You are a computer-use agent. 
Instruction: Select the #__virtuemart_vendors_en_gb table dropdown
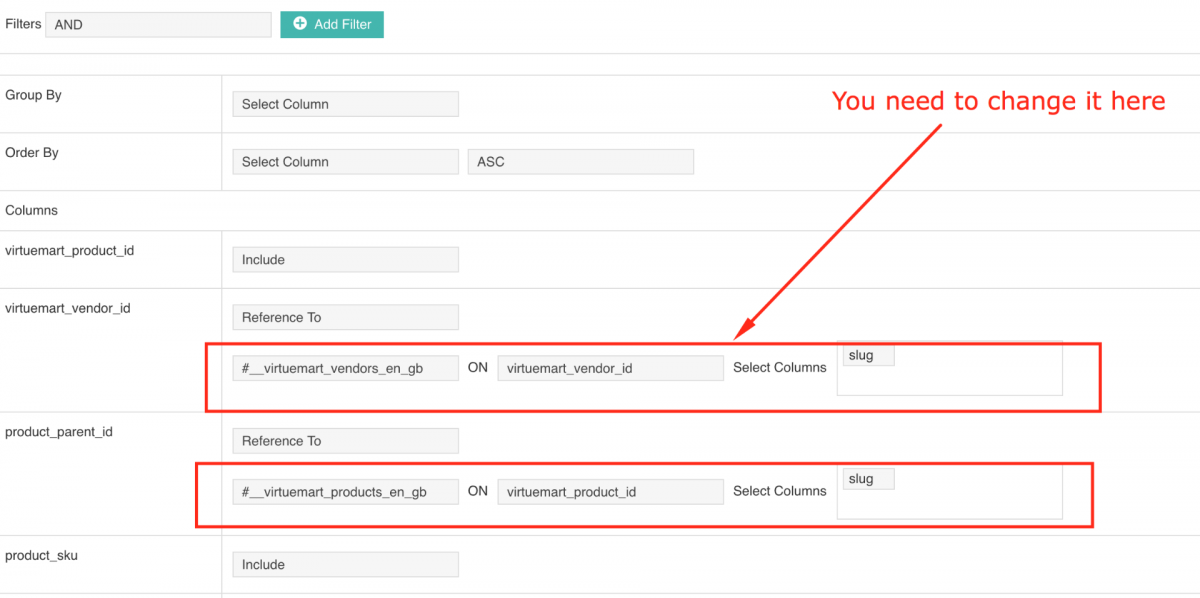(345, 368)
